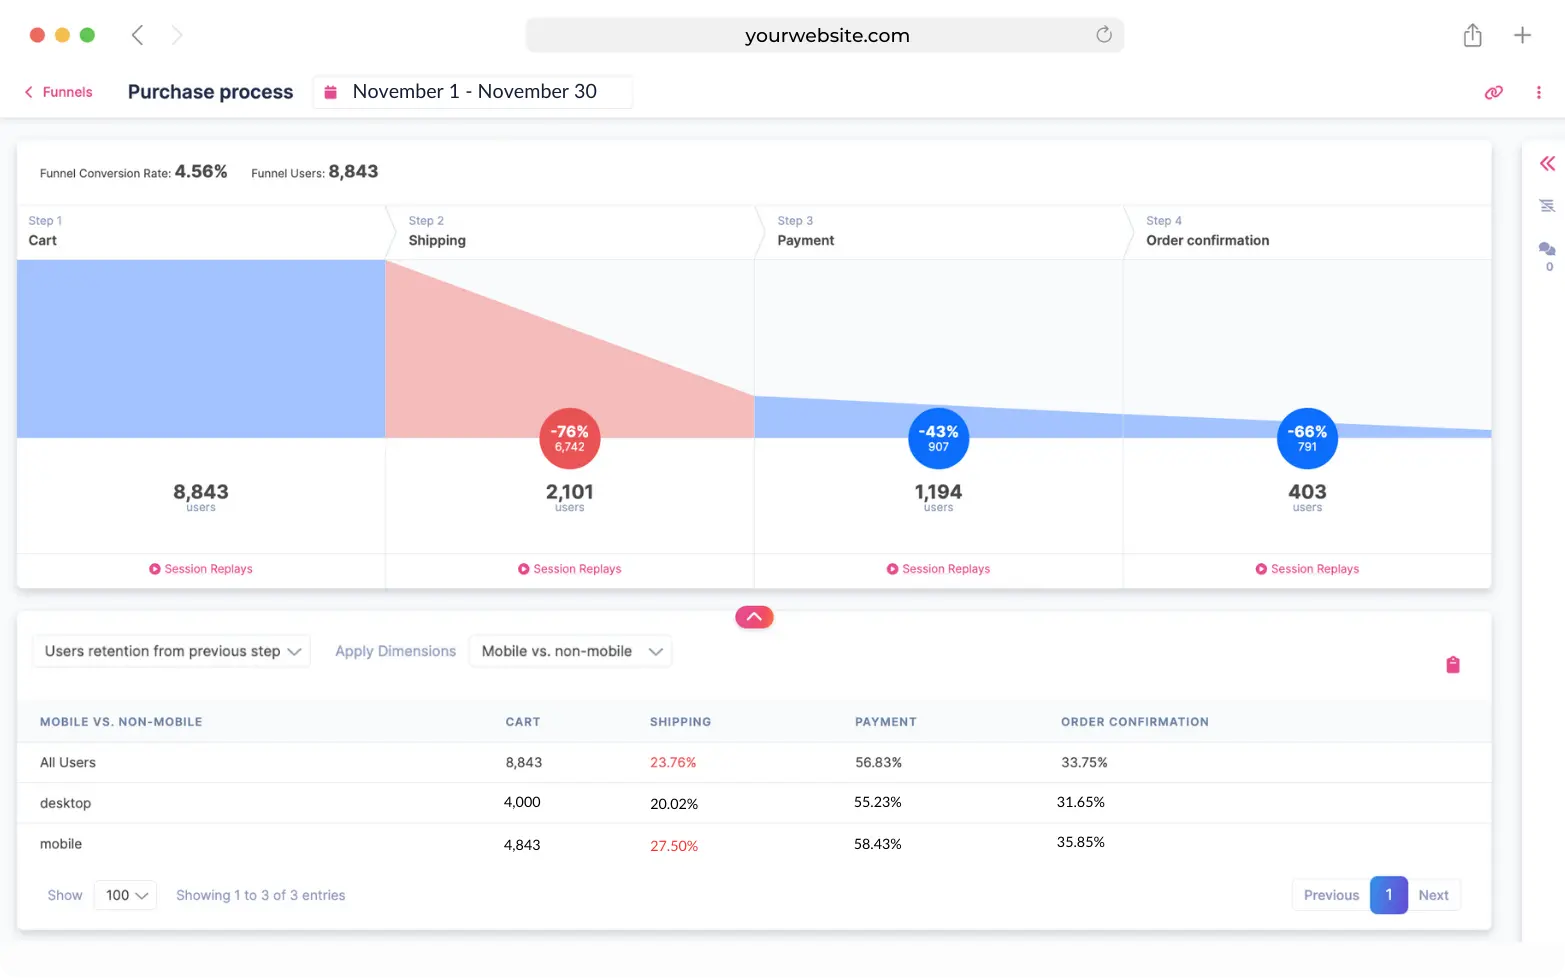Sort by the PAYMENT column header

pos(886,722)
